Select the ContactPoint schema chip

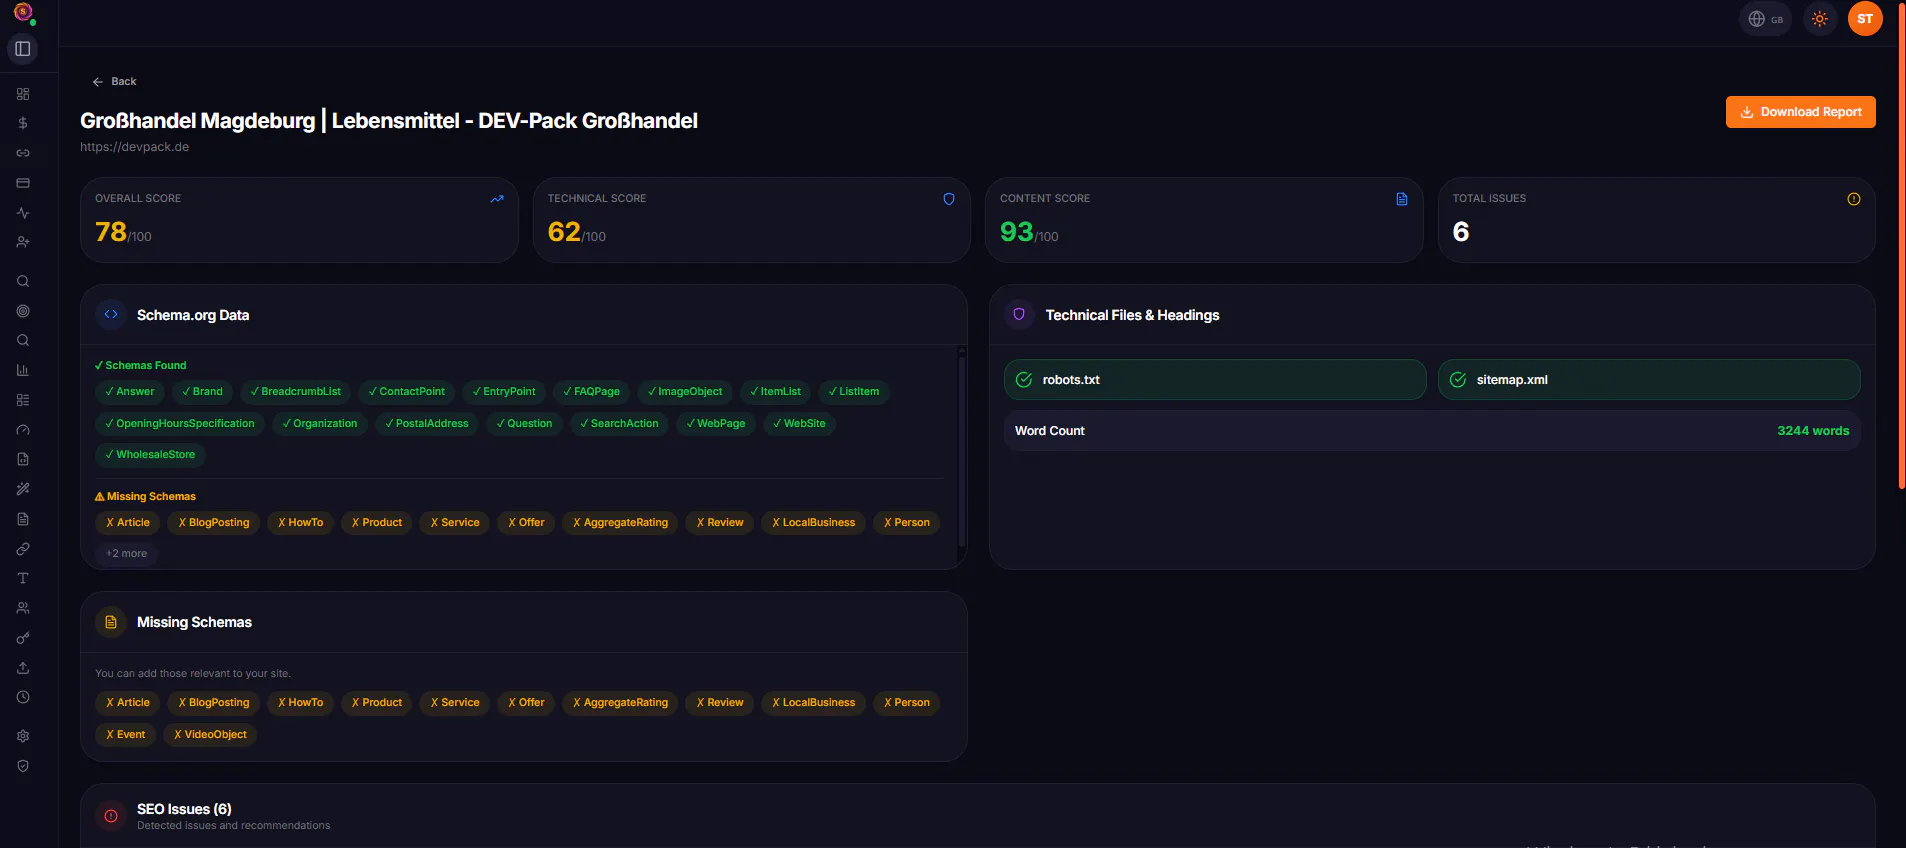click(x=407, y=392)
